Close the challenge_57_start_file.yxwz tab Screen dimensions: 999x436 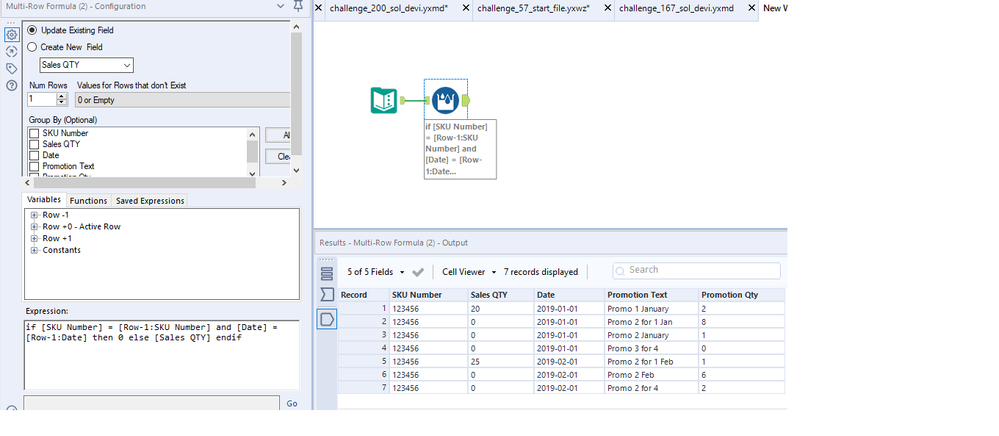(607, 8)
